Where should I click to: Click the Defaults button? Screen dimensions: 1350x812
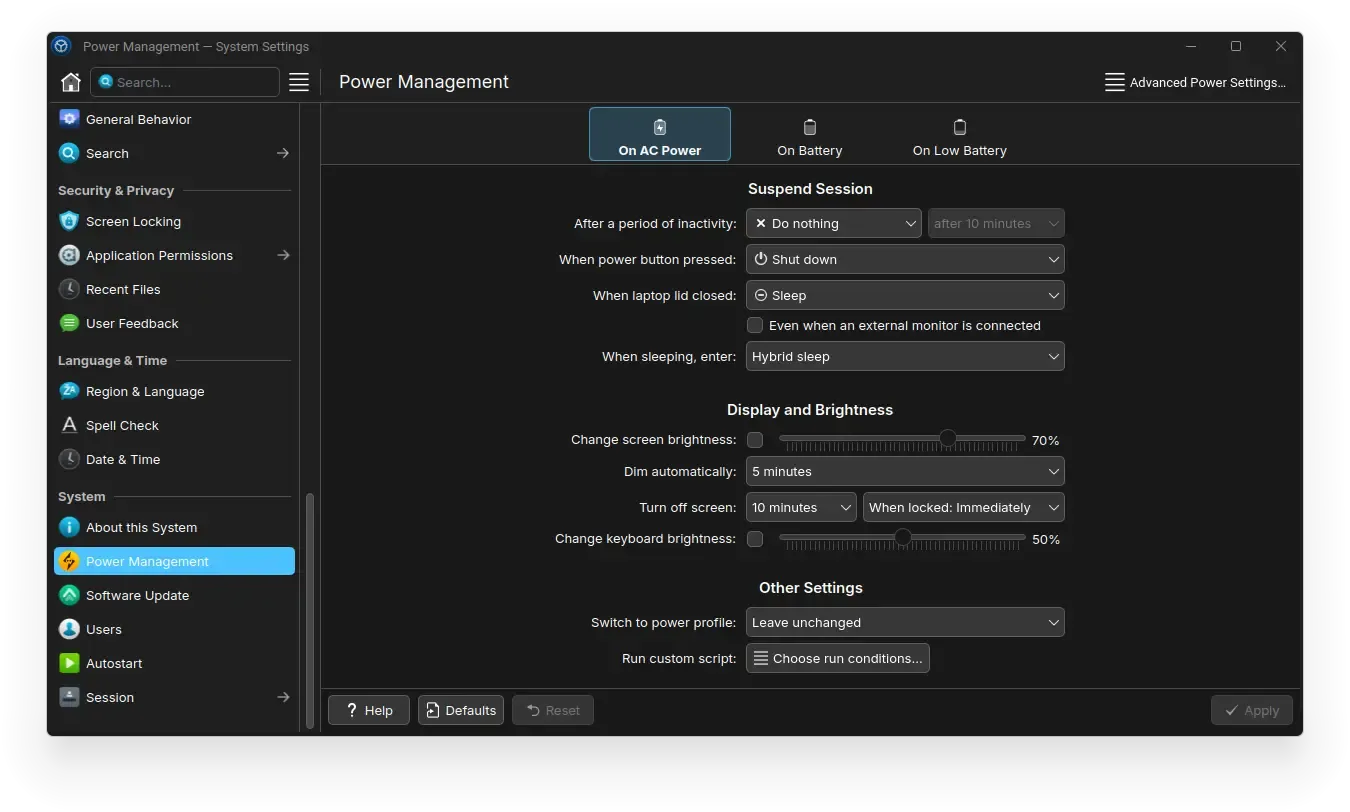pyautogui.click(x=461, y=710)
